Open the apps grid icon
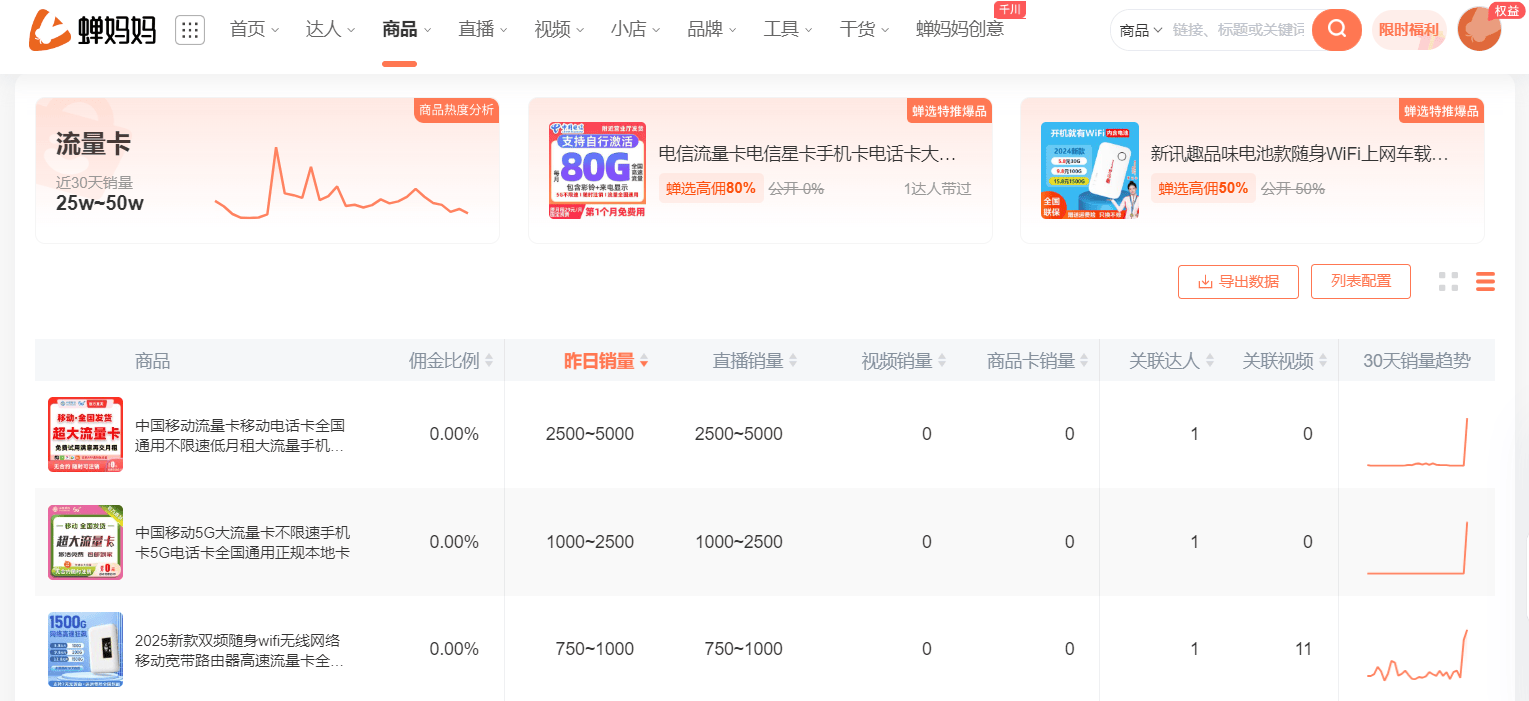The image size is (1529, 701). (190, 30)
